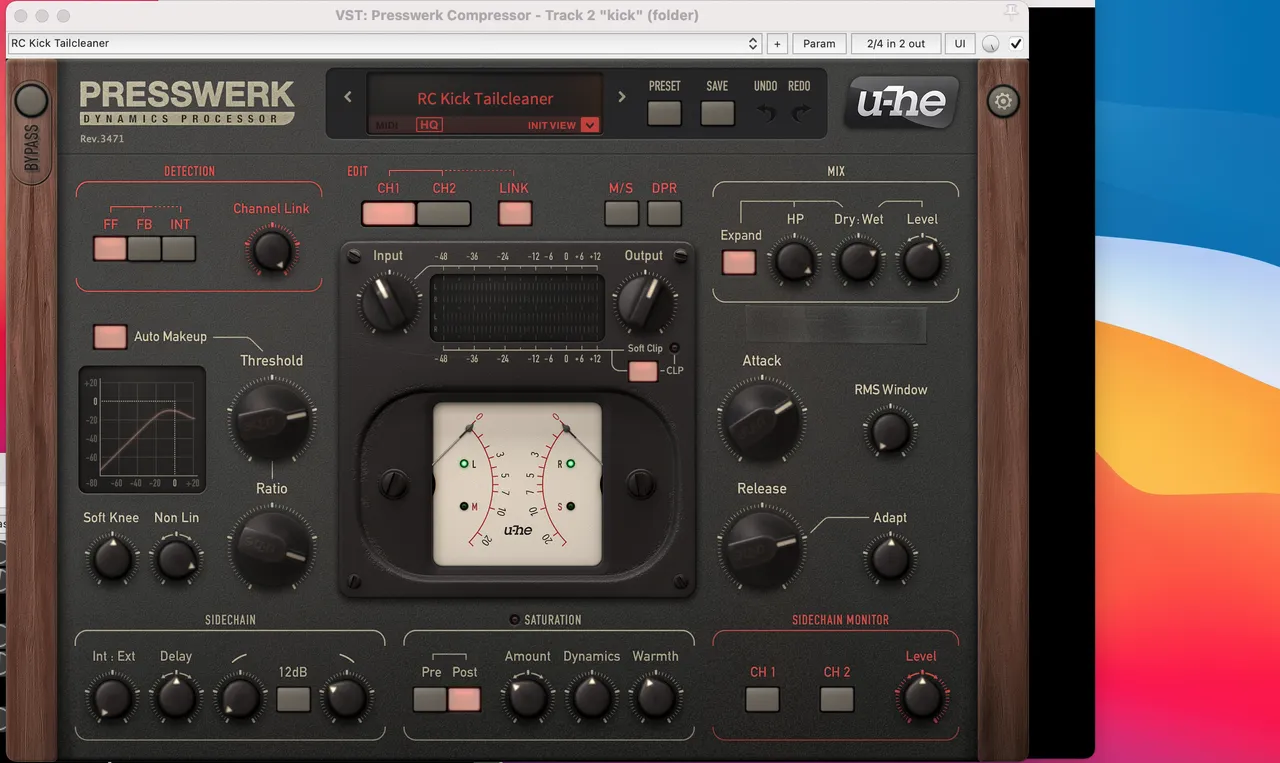This screenshot has width=1280, height=763.
Task: Click the Attack knob
Action: (x=762, y=419)
